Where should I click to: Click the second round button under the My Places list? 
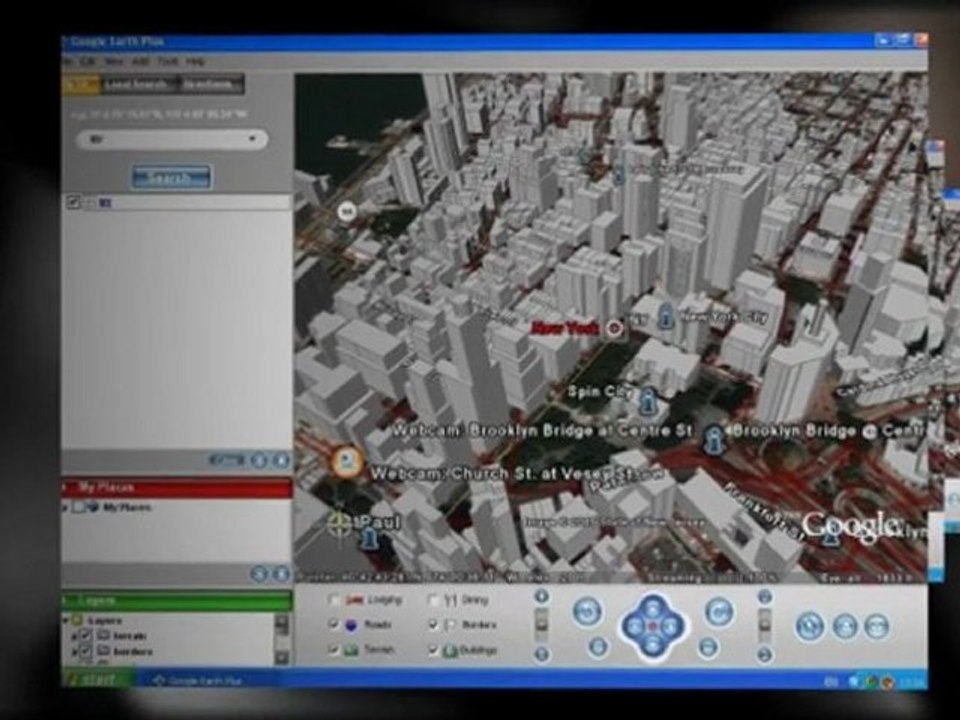pyautogui.click(x=282, y=574)
